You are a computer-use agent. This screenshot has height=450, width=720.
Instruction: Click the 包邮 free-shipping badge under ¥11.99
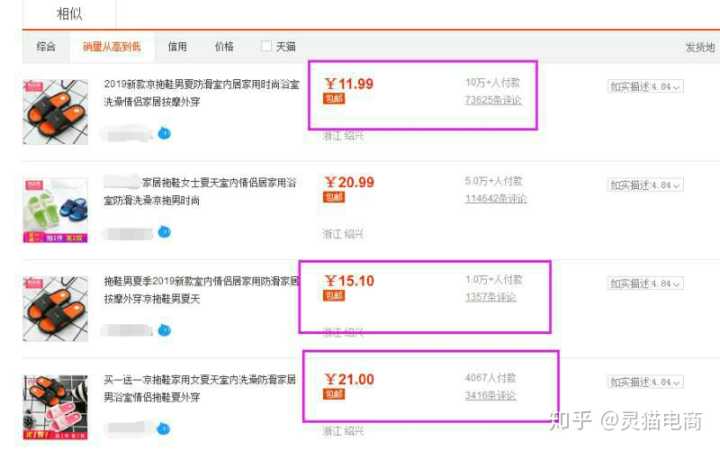pyautogui.click(x=334, y=99)
